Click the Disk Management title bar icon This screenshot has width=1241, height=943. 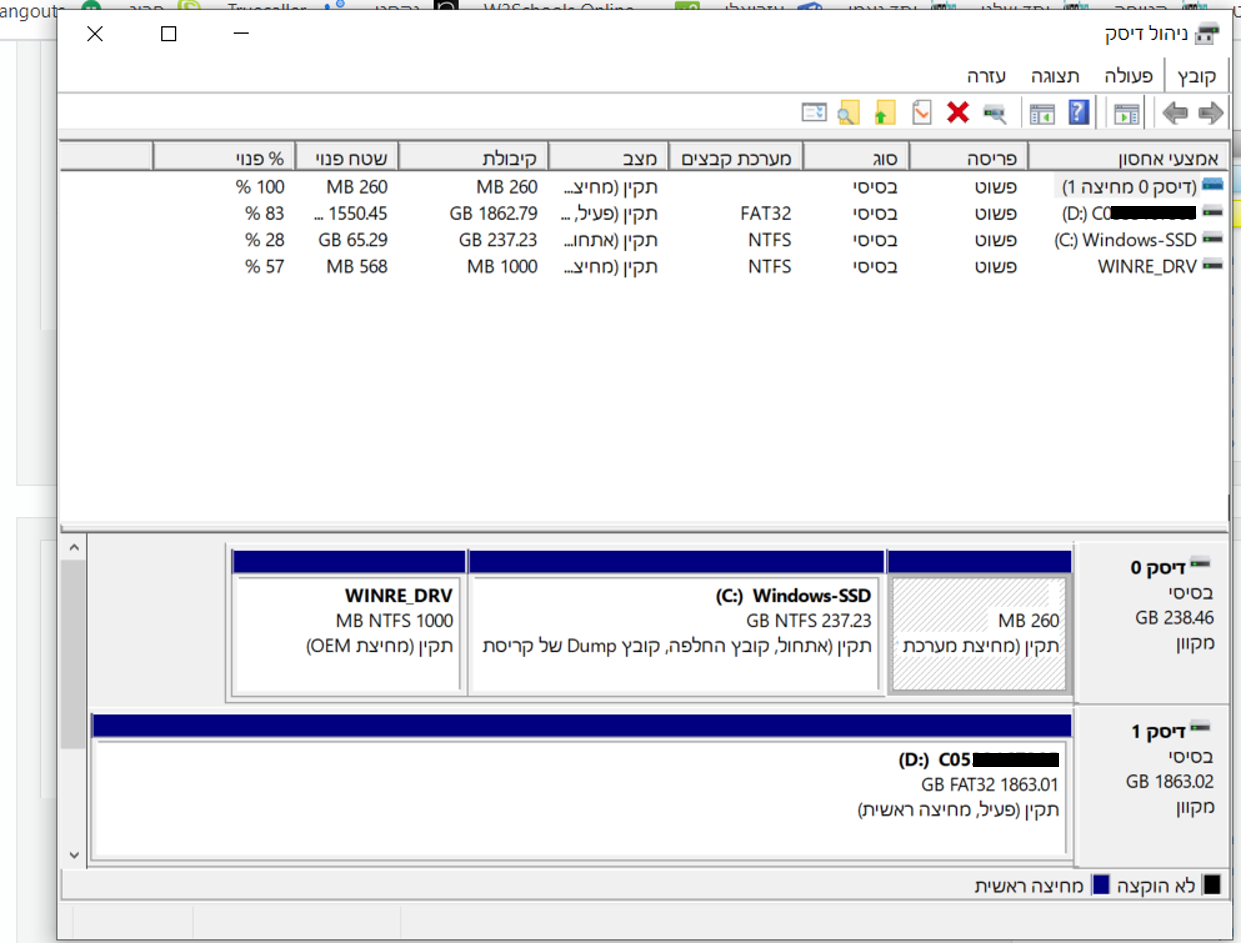(x=1208, y=34)
